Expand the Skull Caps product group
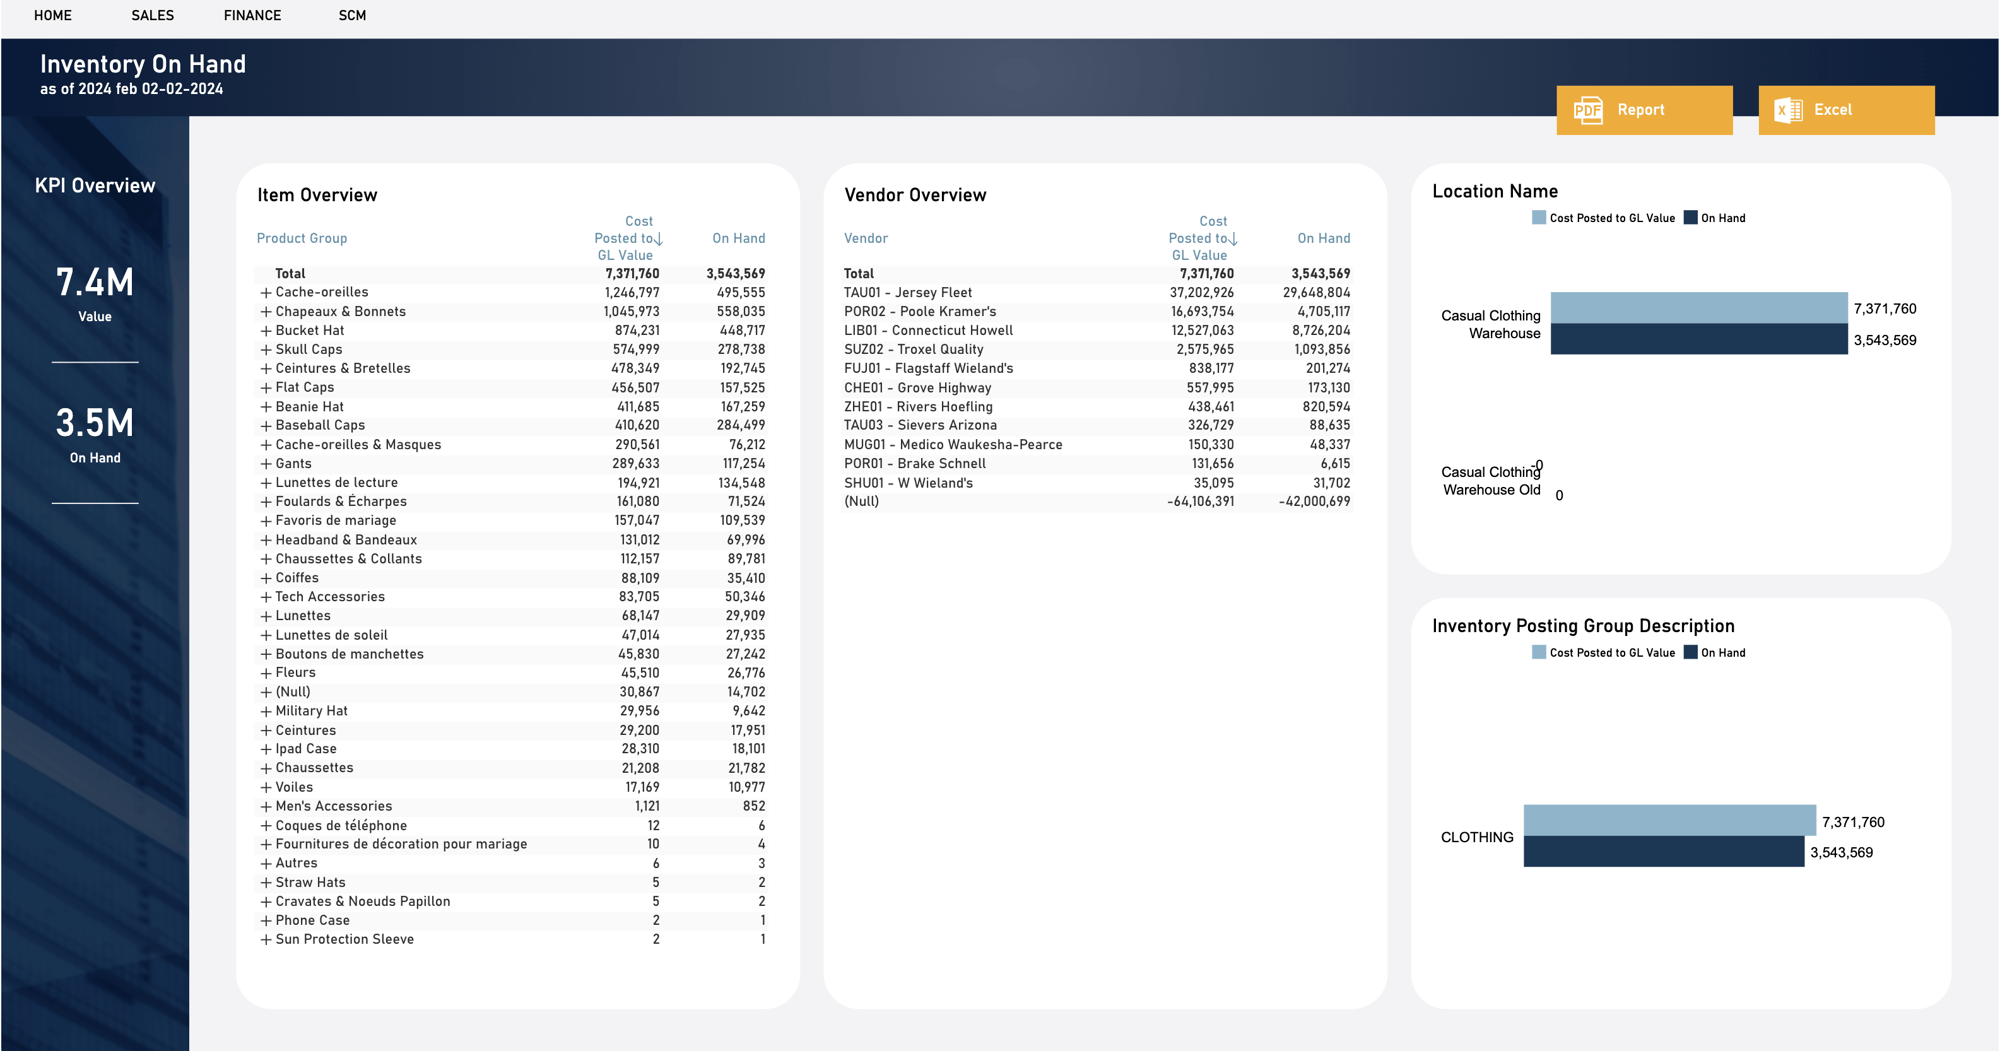The image size is (2000, 1051). 266,350
